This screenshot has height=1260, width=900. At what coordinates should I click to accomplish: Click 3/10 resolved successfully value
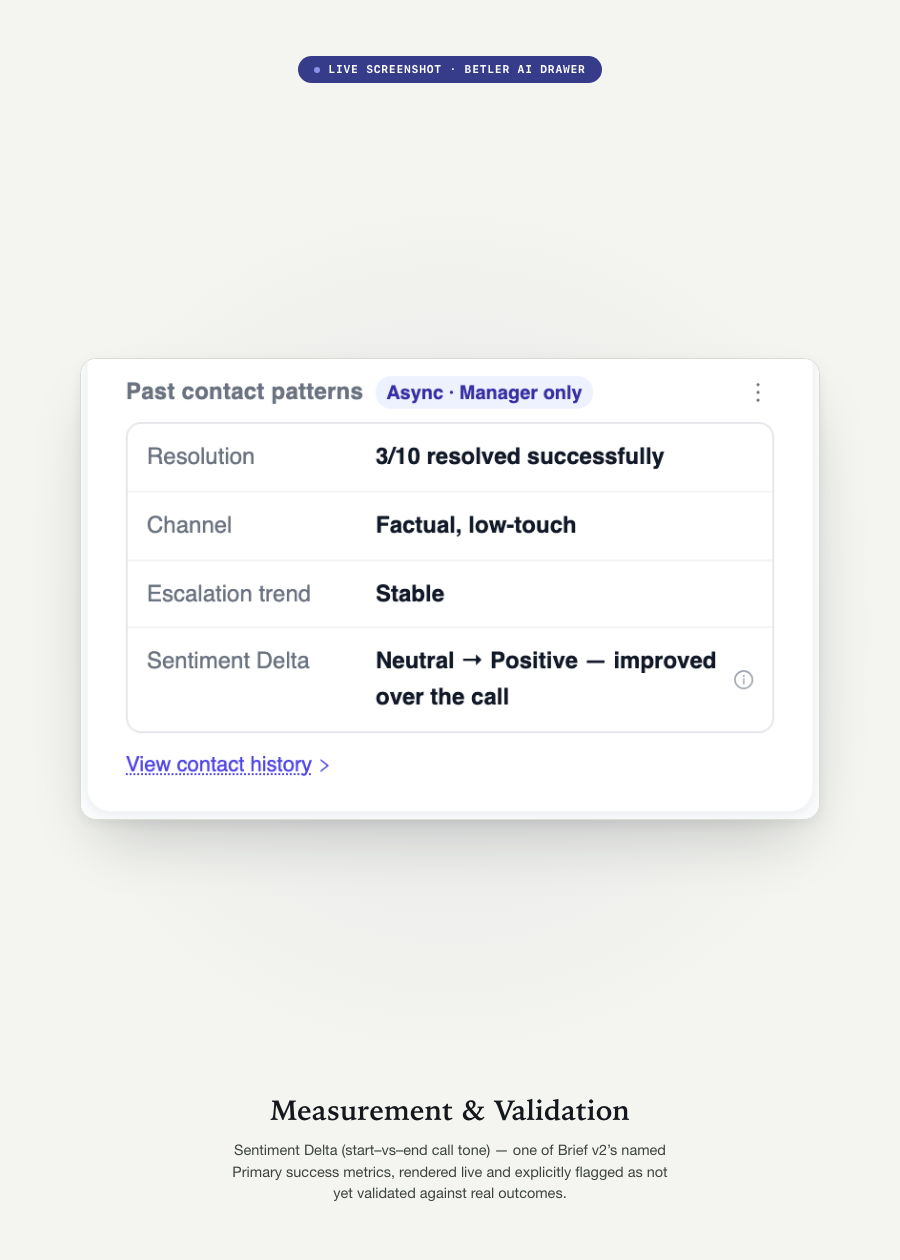click(520, 456)
